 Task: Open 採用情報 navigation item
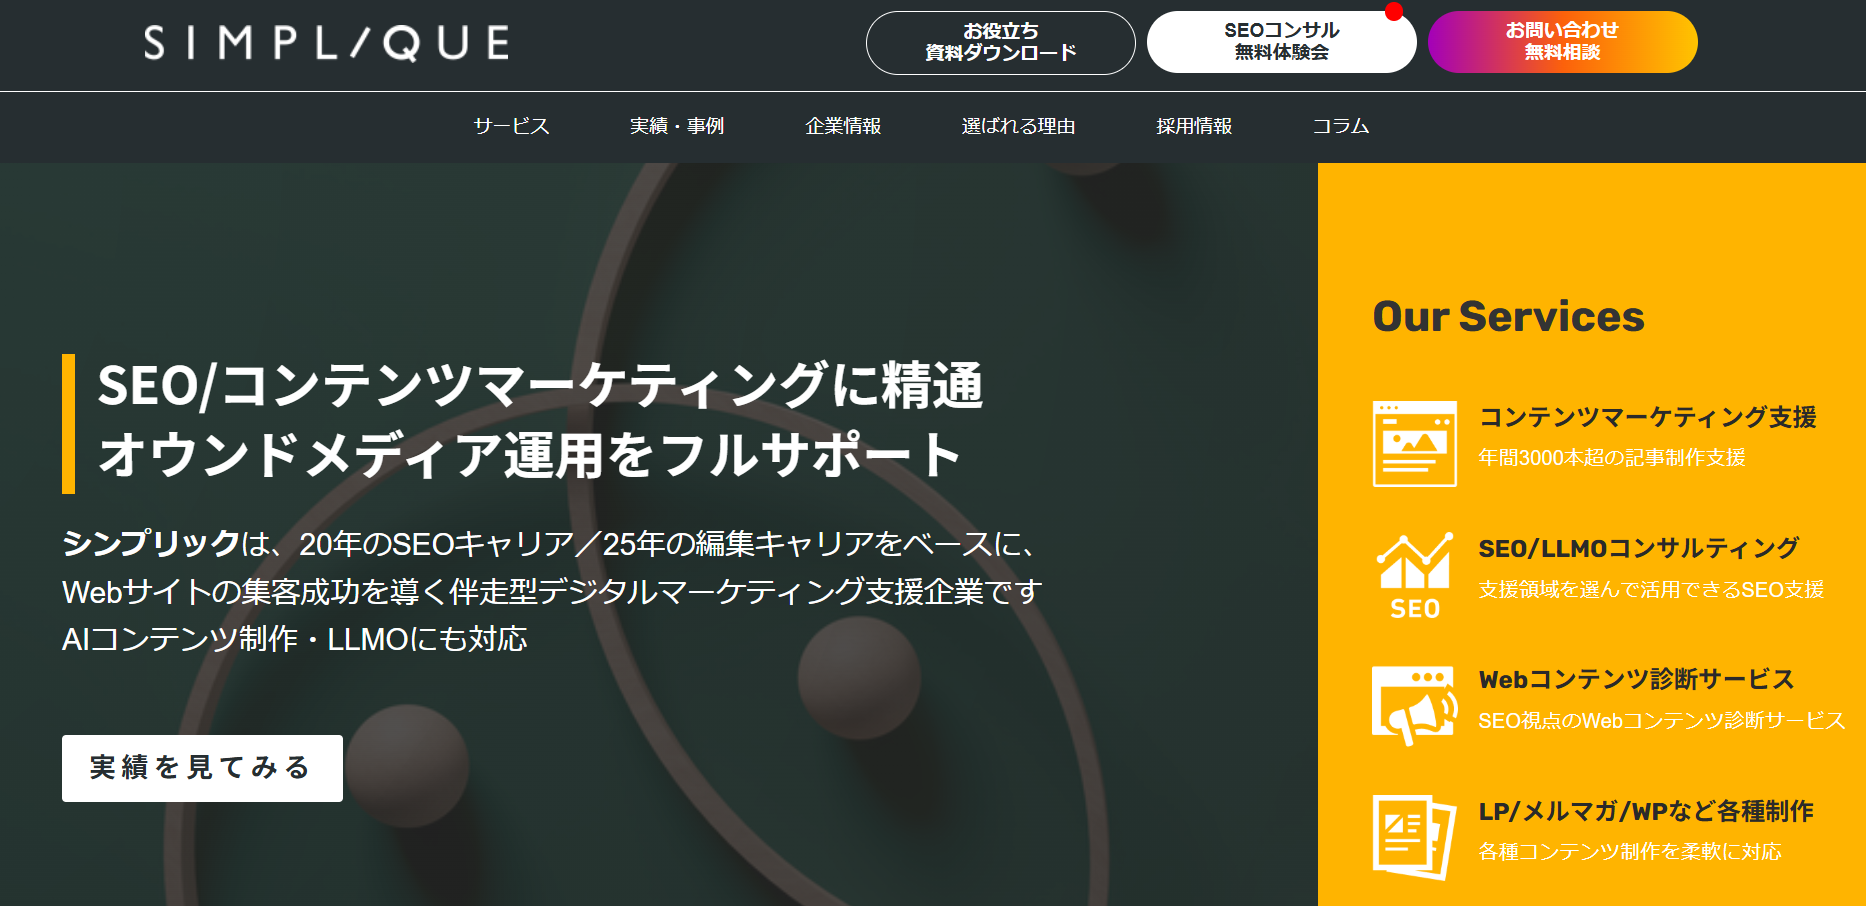tap(1194, 126)
